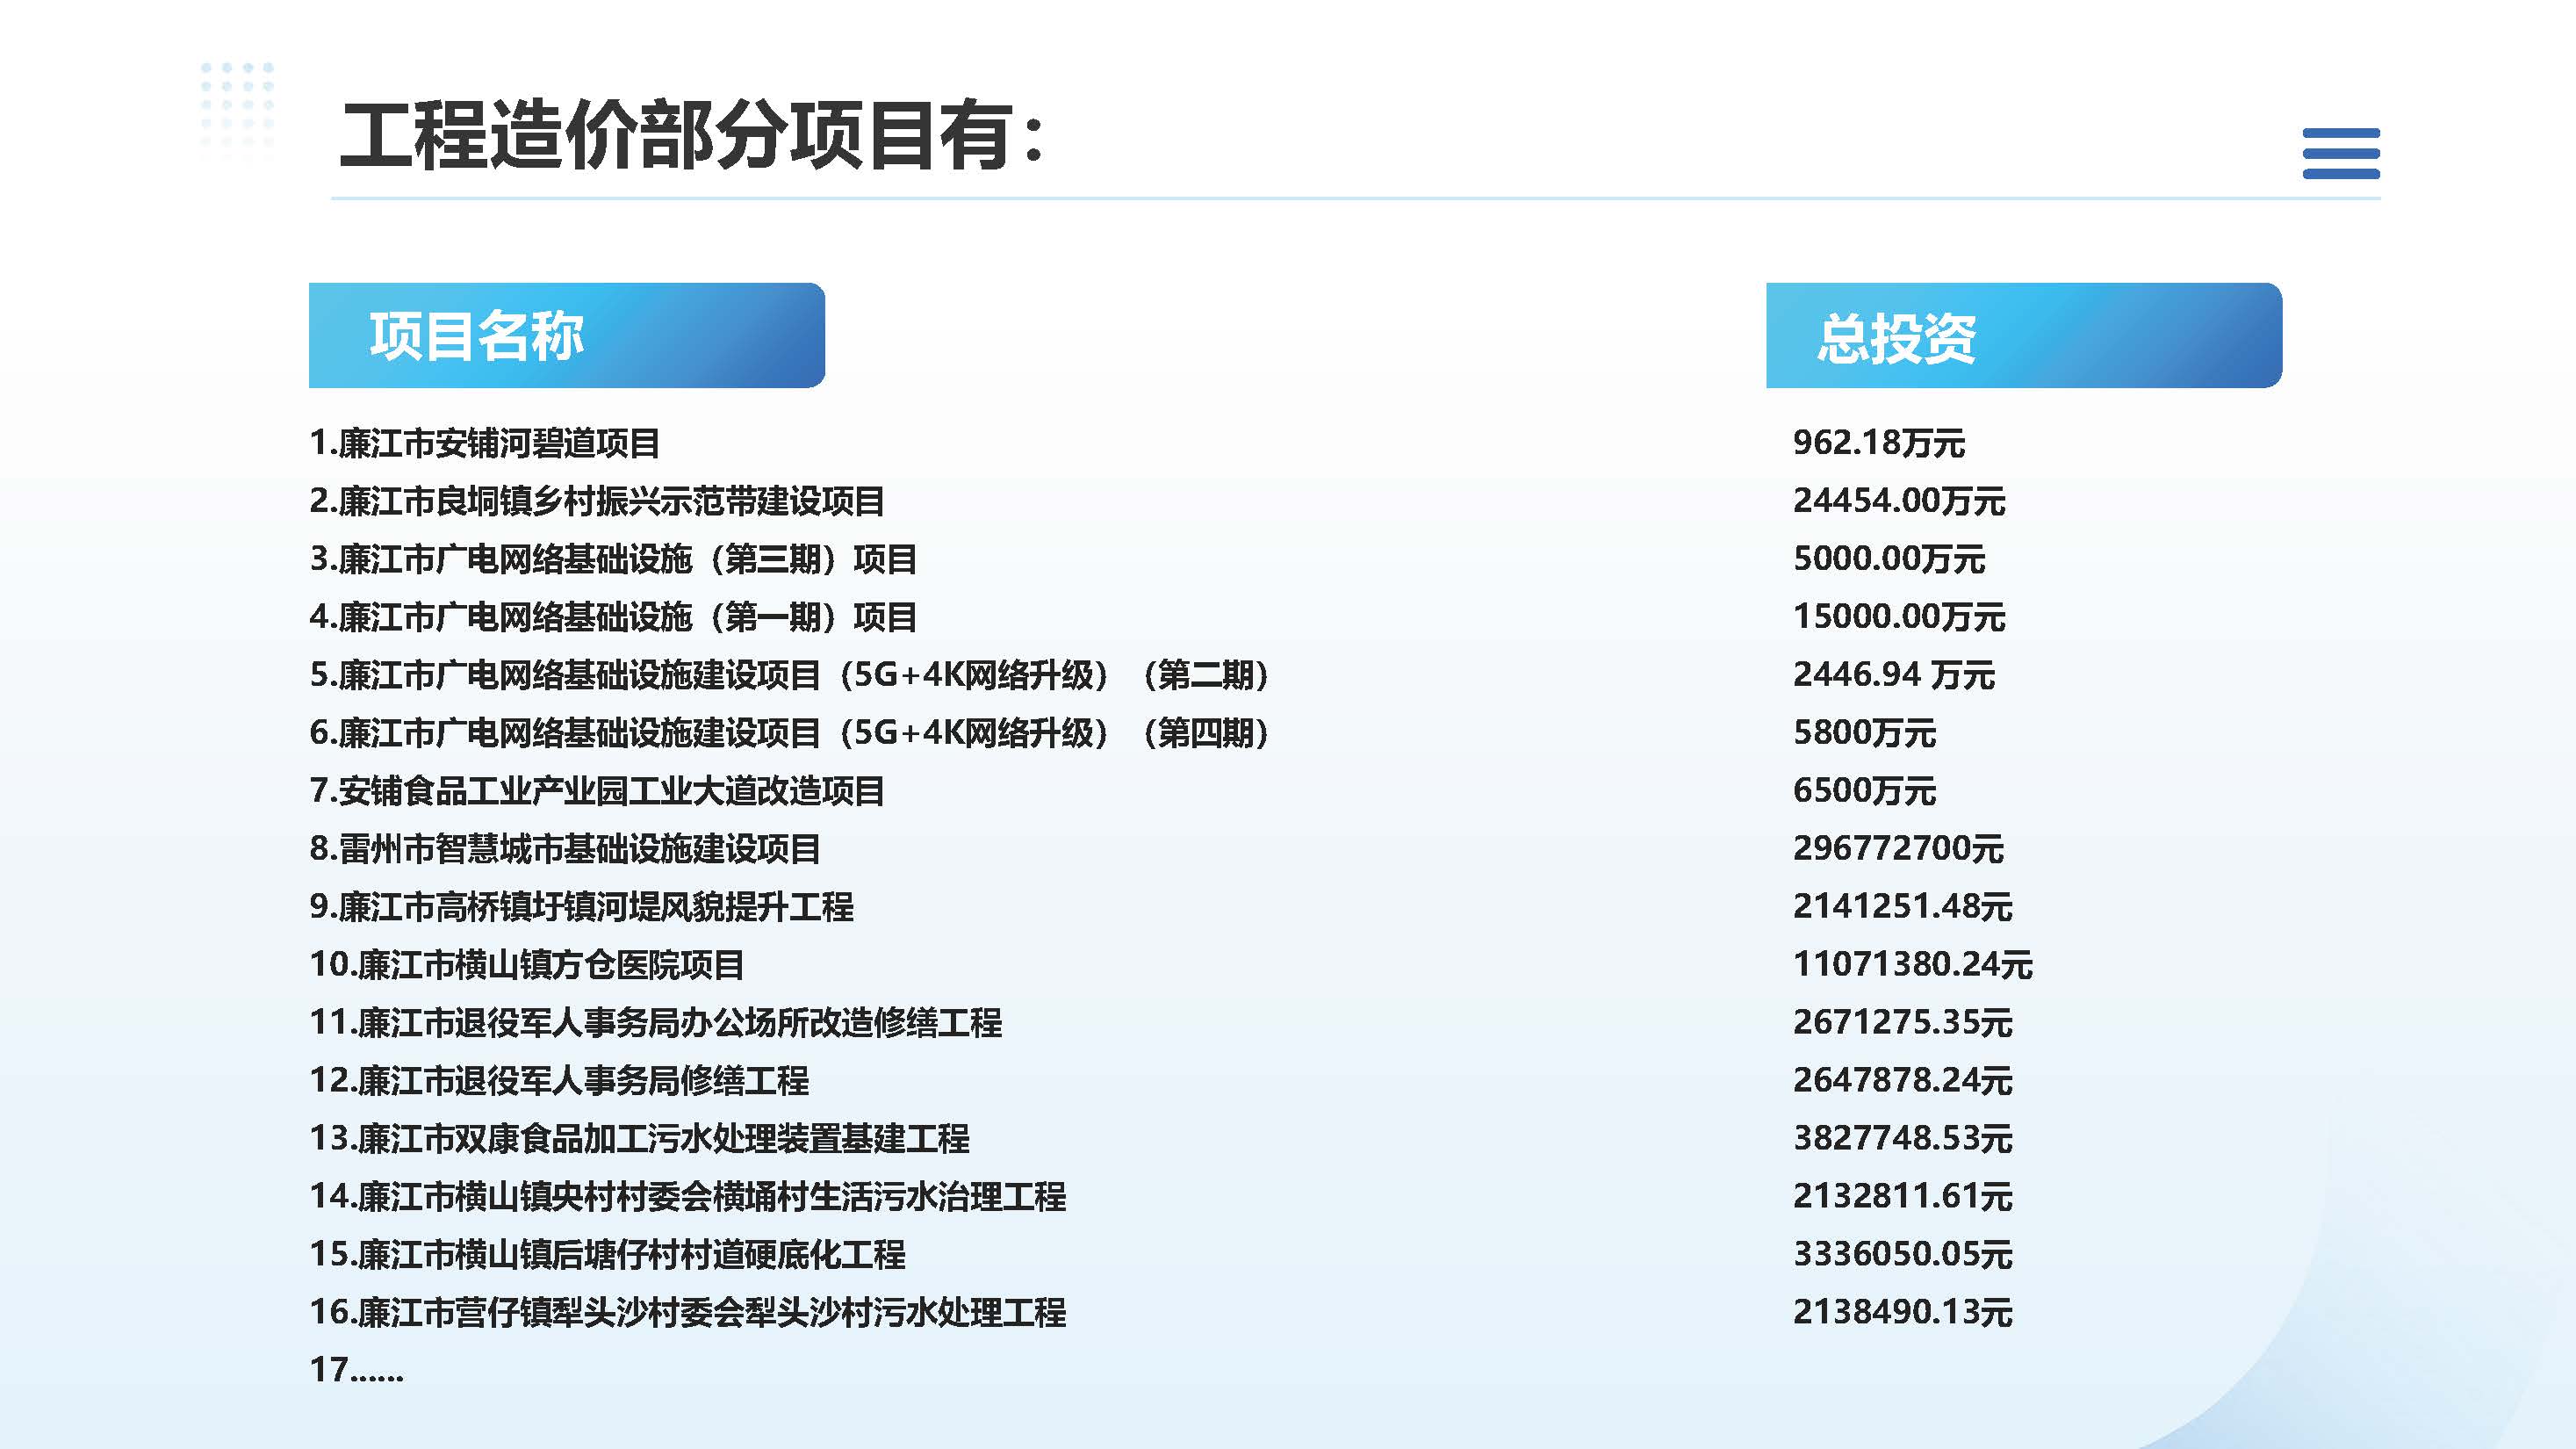2576x1449 pixels.
Task: Click the amount 2141251.48元
Action: click(x=1902, y=907)
